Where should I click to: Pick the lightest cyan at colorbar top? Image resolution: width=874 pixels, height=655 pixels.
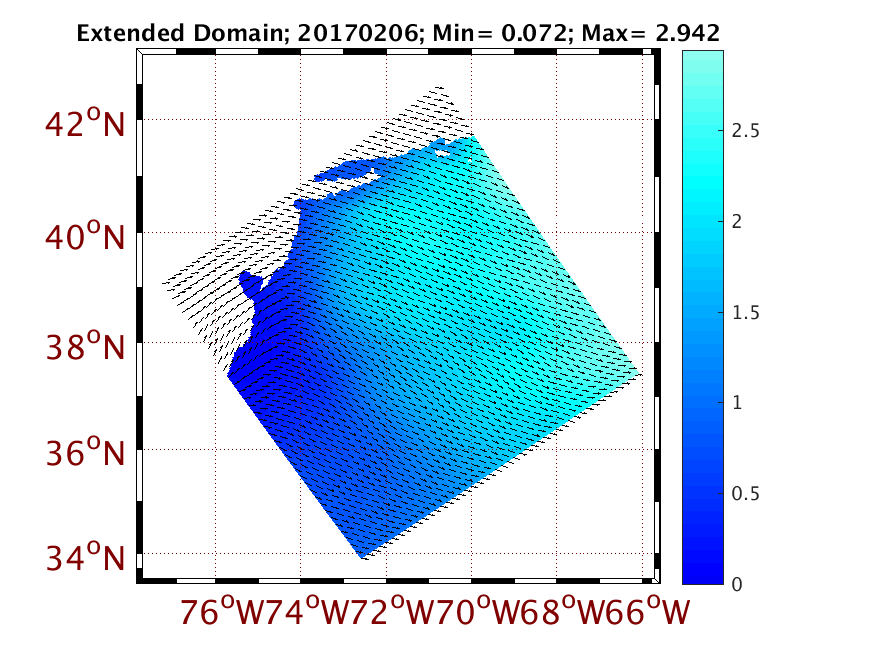pos(709,55)
